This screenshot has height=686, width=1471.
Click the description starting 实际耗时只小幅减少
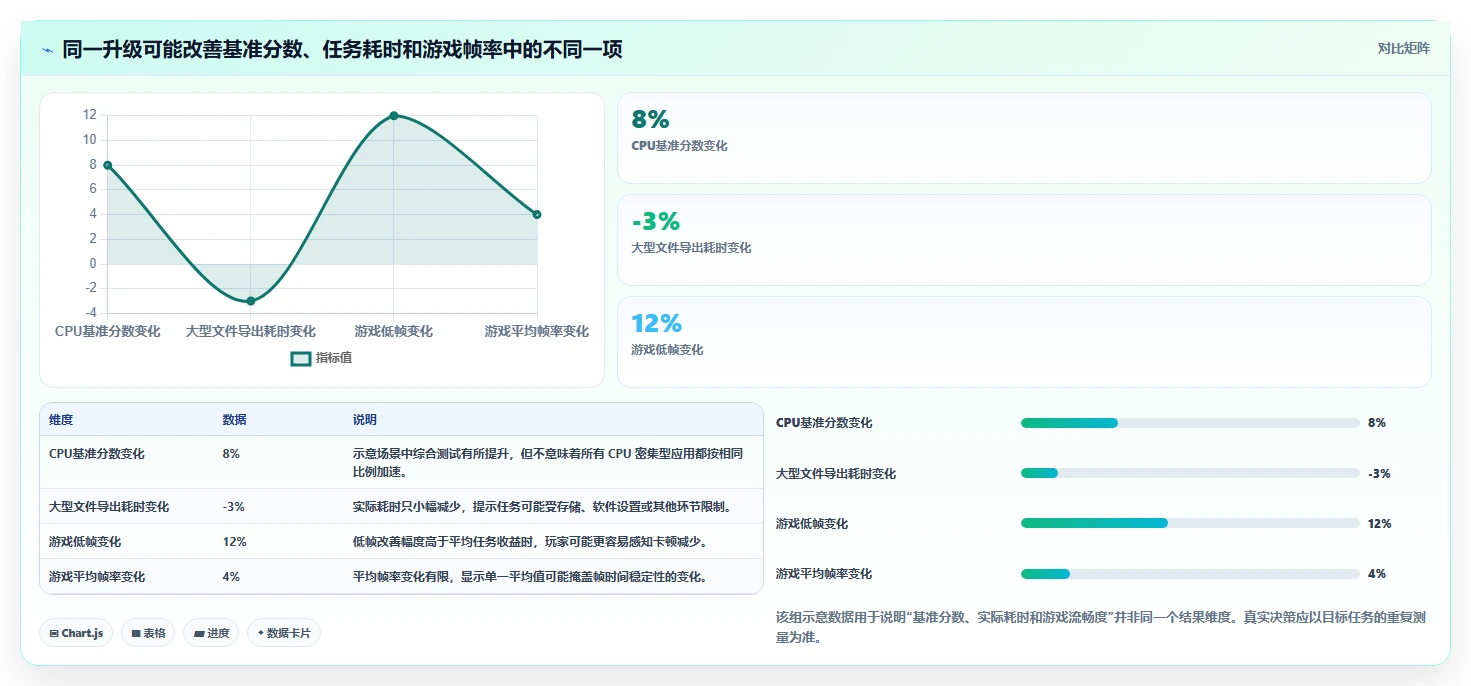542,507
